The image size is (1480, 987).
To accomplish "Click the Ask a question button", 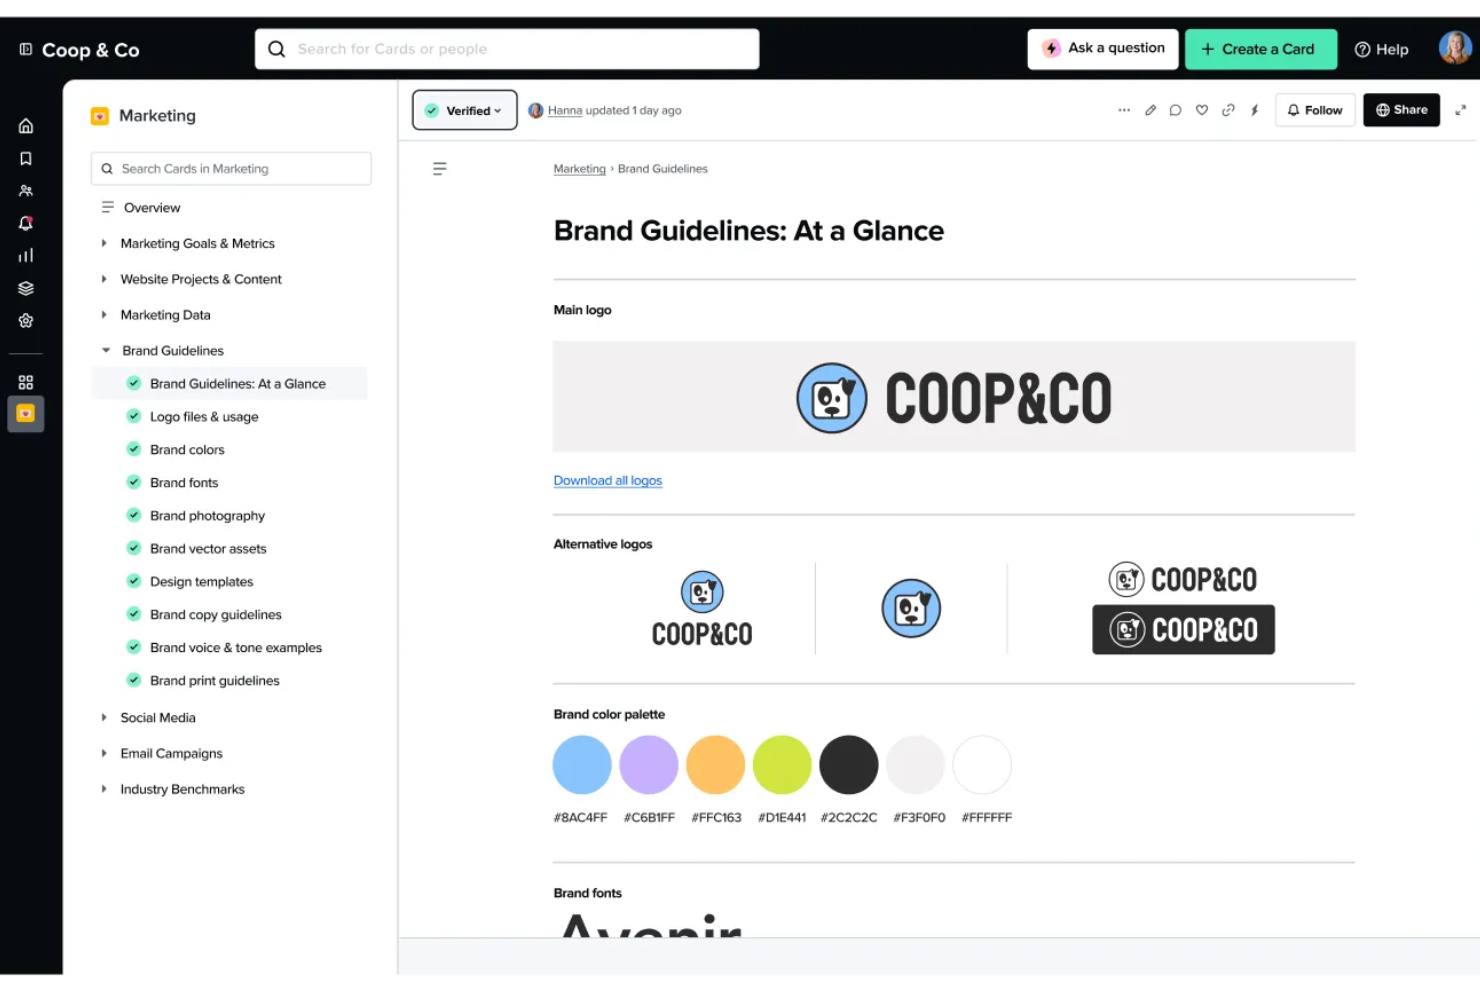I will pyautogui.click(x=1103, y=49).
